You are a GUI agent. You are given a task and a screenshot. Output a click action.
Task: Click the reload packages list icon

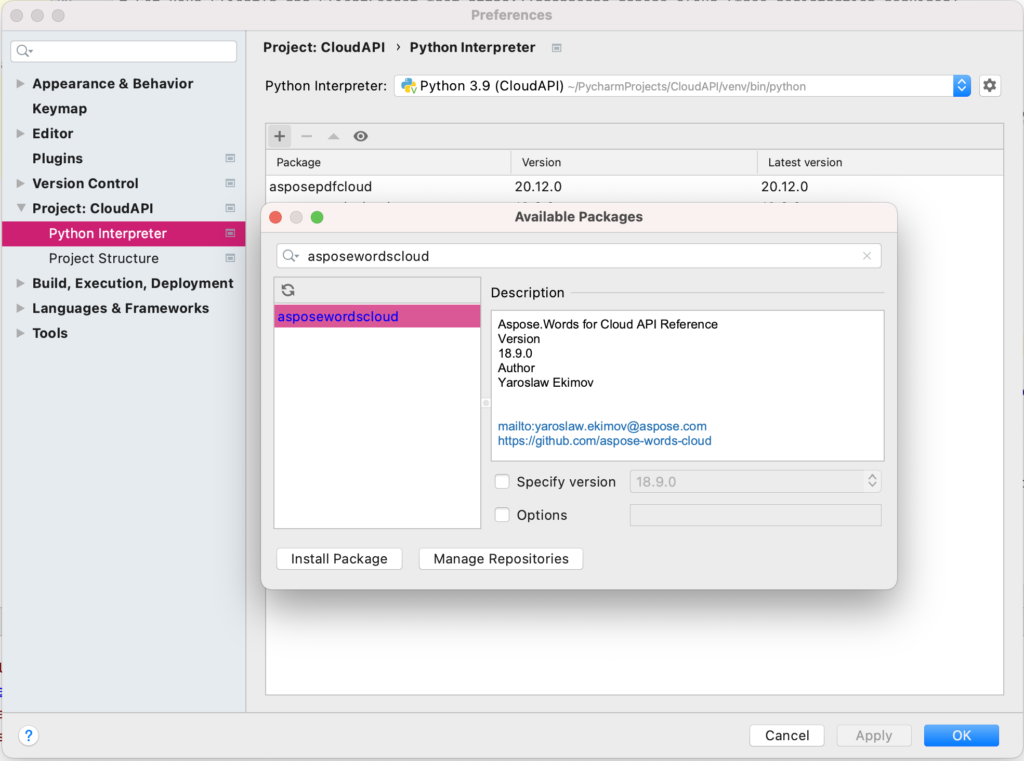coord(288,290)
